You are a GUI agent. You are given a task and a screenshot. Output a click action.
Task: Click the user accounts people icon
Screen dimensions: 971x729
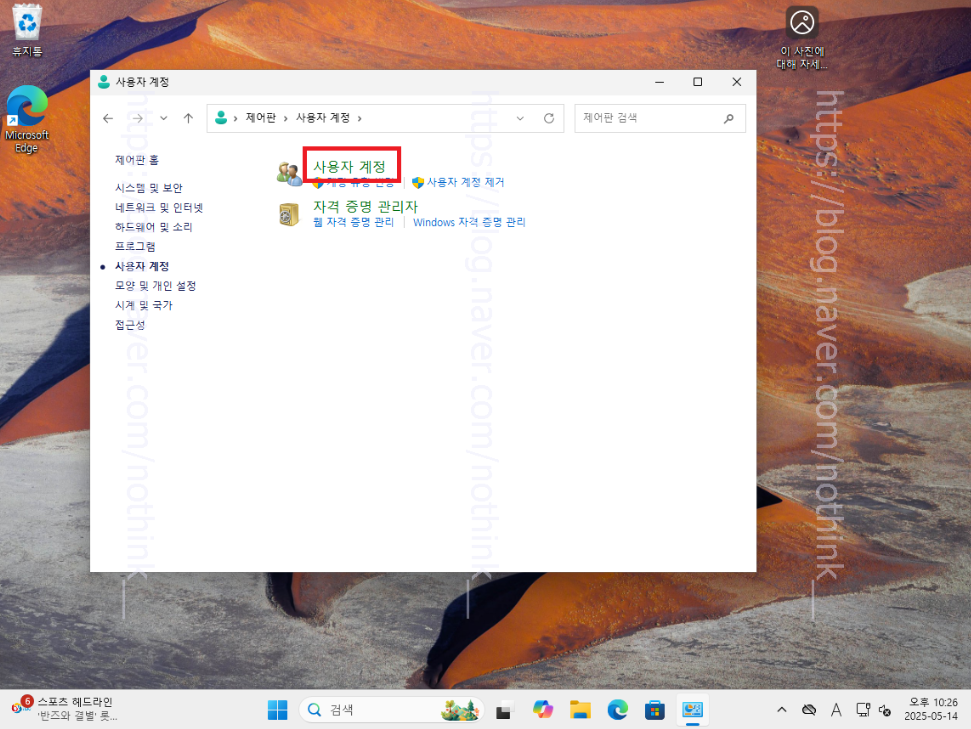click(289, 173)
